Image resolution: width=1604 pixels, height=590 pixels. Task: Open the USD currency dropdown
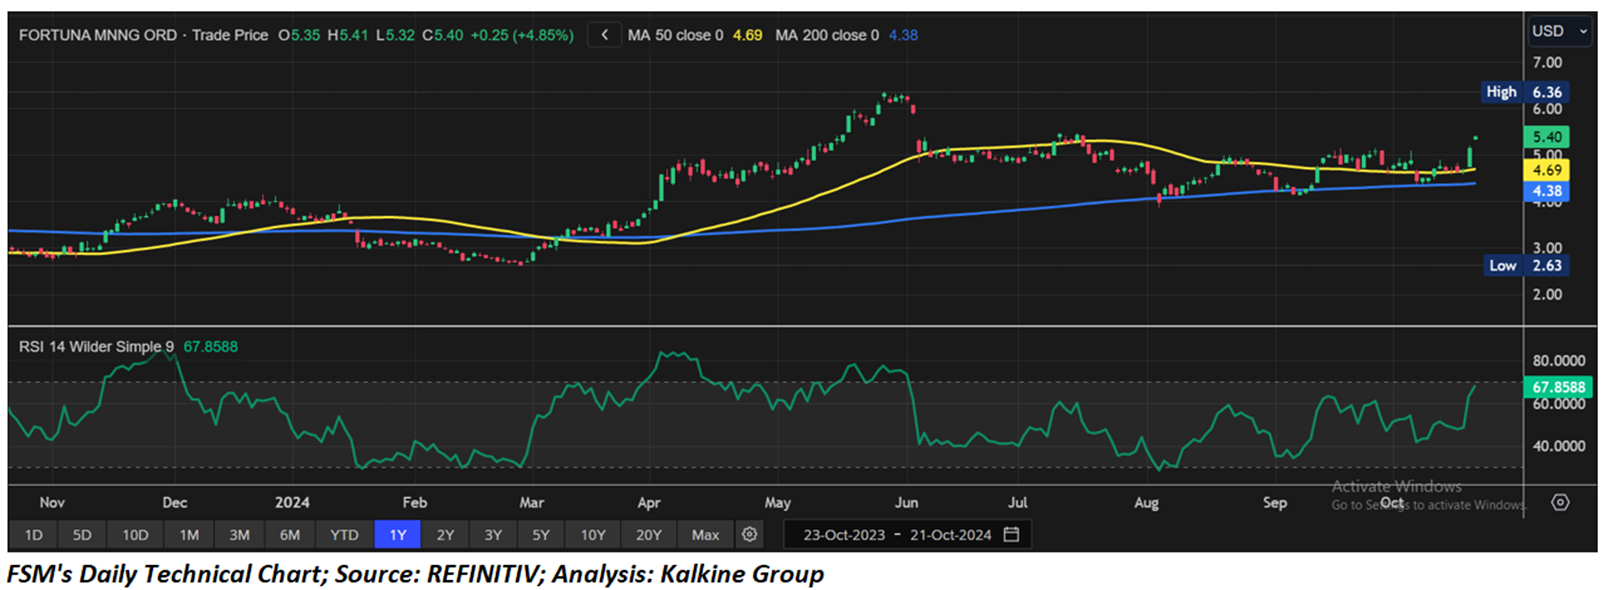[x=1559, y=31]
